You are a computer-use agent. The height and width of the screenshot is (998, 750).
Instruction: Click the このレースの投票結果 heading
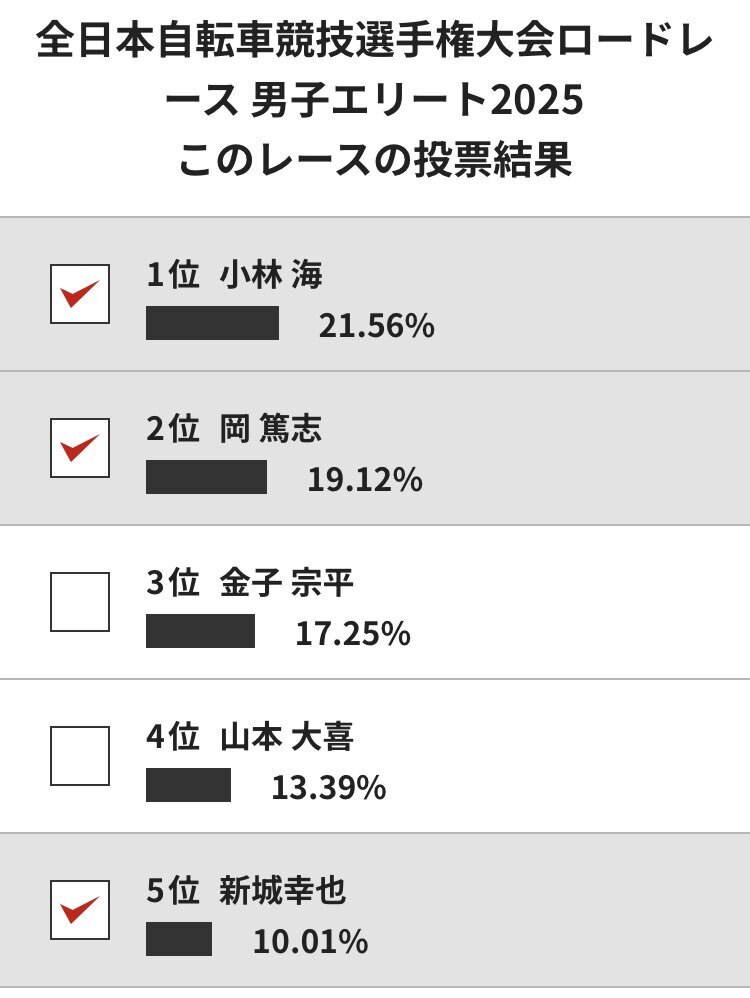375,160
